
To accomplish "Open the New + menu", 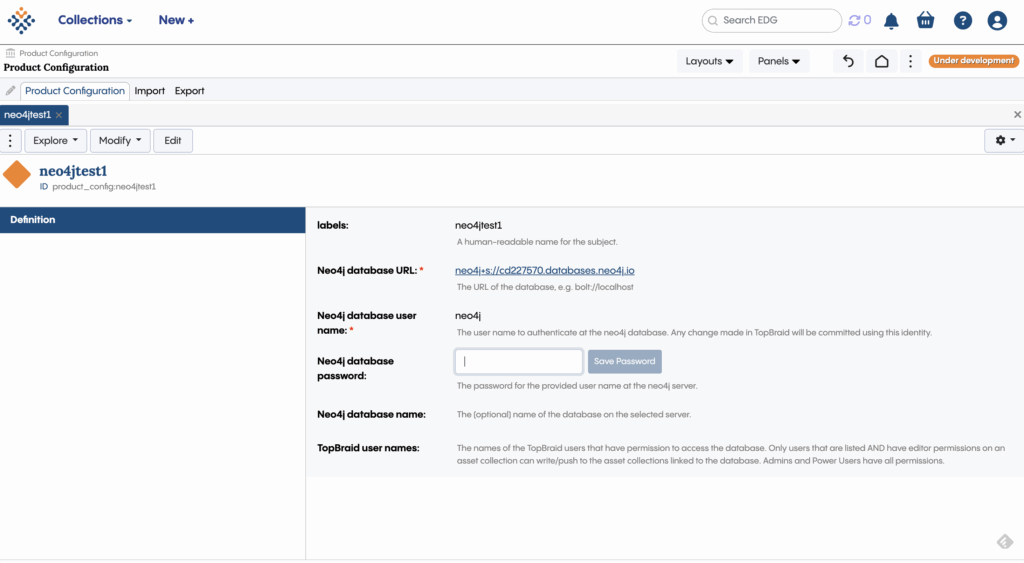I will pos(176,20).
